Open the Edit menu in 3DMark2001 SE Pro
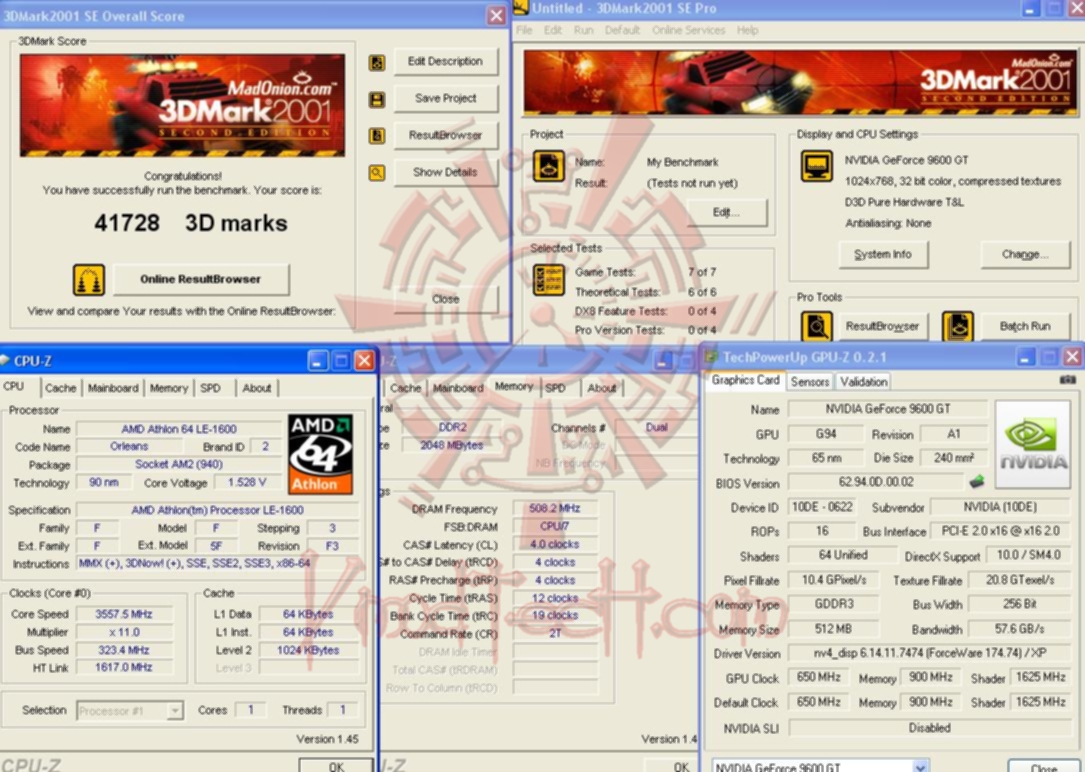 pos(553,30)
